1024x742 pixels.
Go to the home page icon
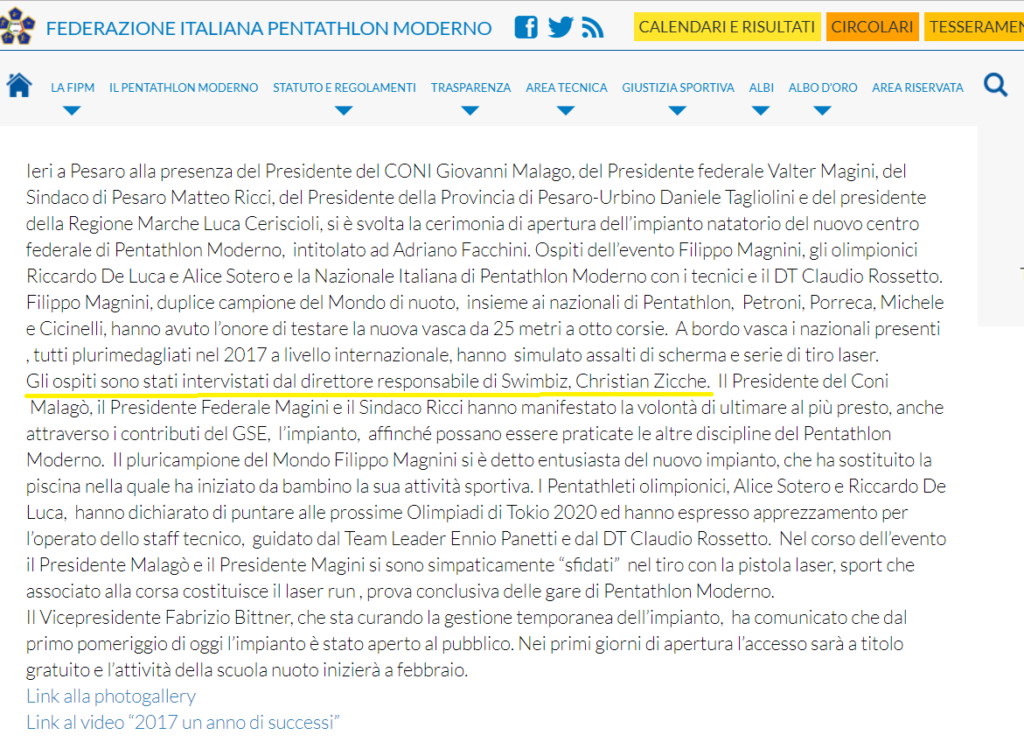(19, 86)
